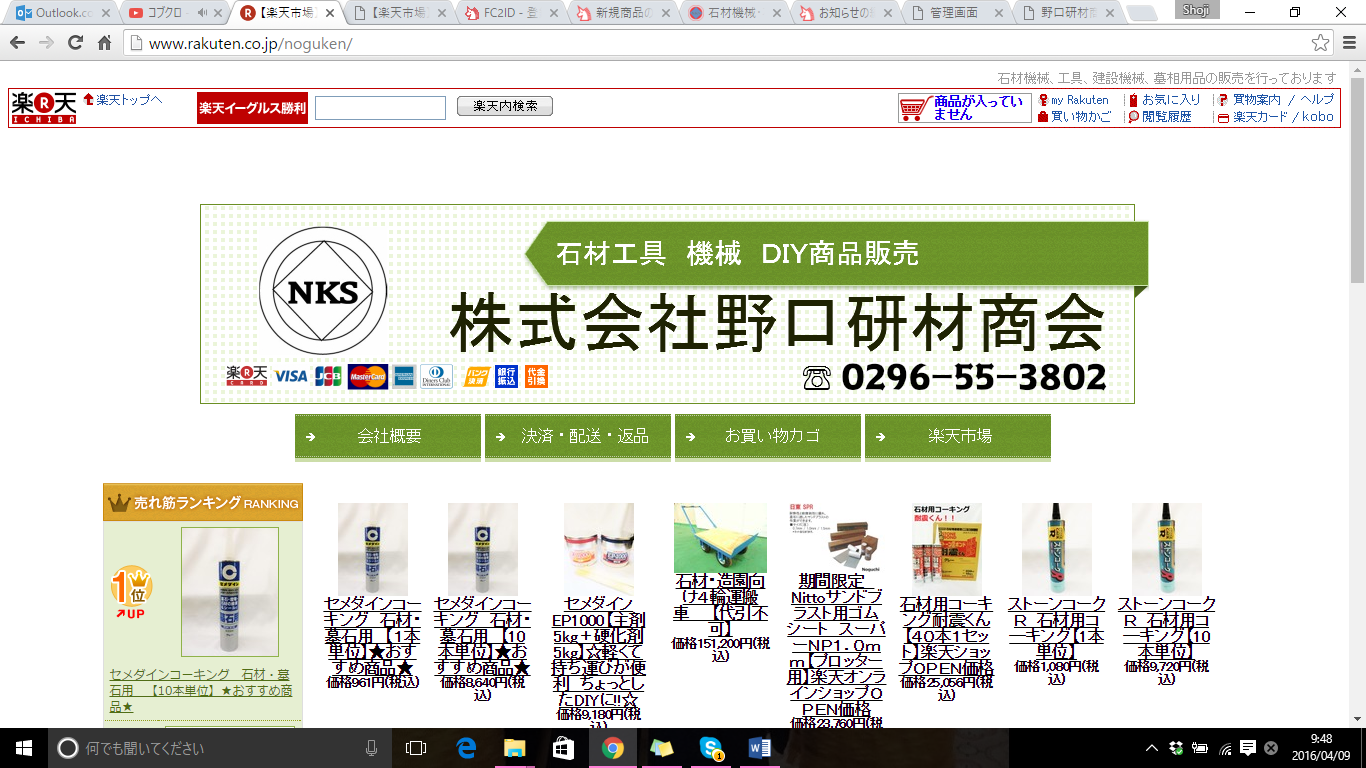1366x768 pixels.
Task: Open the 買い物かご header link
Action: pos(1081,117)
